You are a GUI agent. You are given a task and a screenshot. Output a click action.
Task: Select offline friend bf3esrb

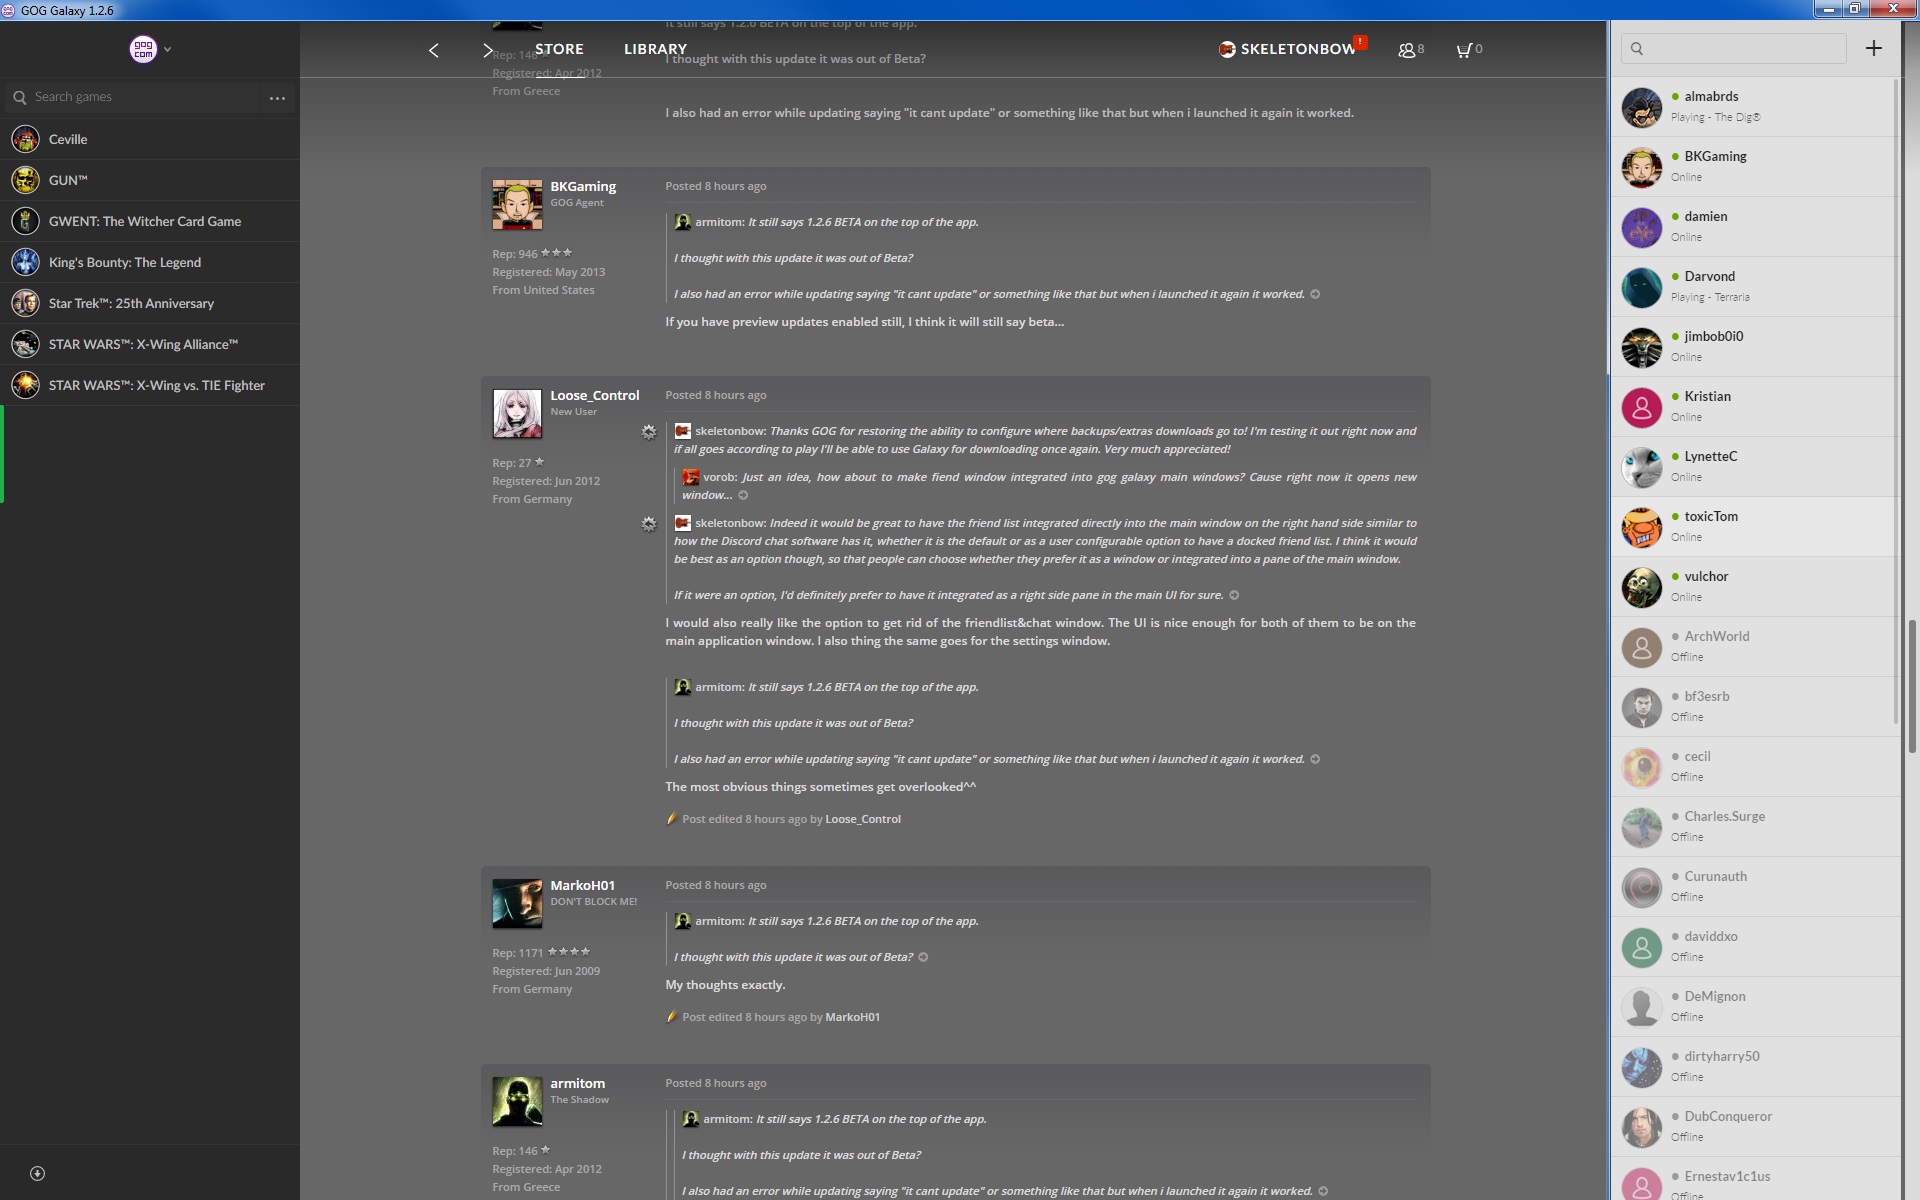[1755, 707]
